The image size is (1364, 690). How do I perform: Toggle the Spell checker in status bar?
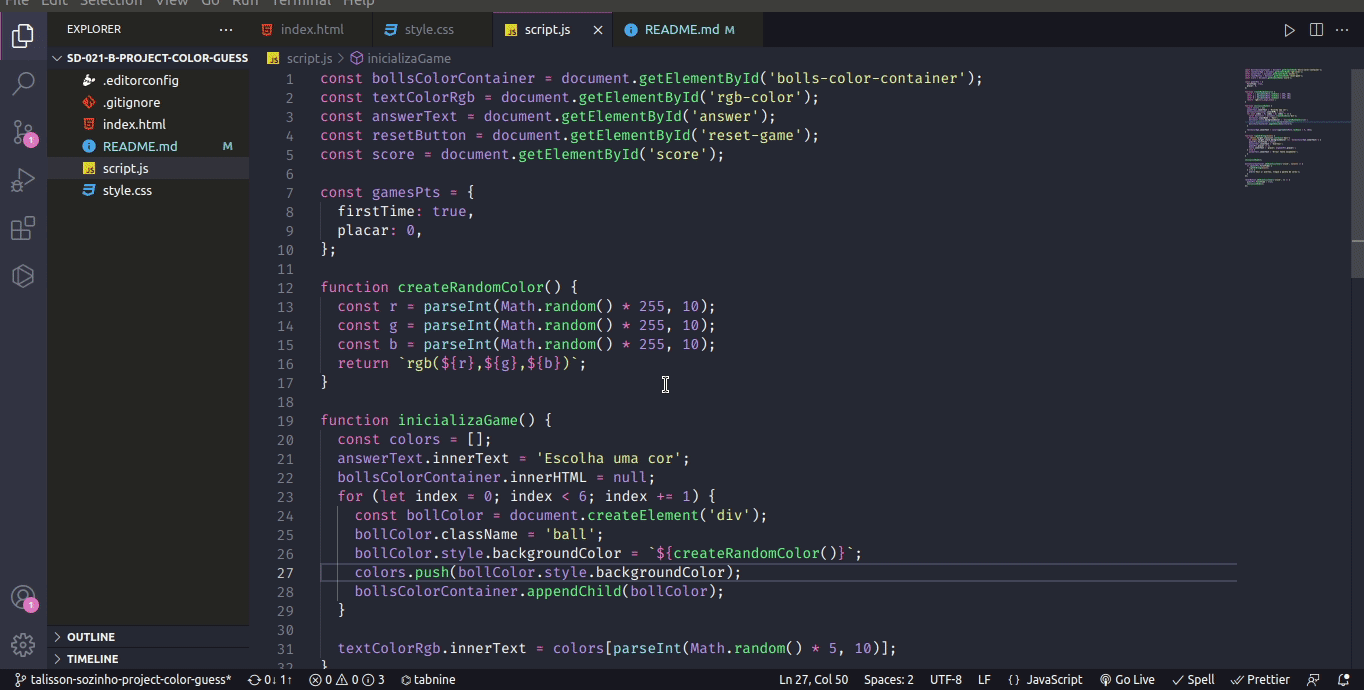point(1193,679)
